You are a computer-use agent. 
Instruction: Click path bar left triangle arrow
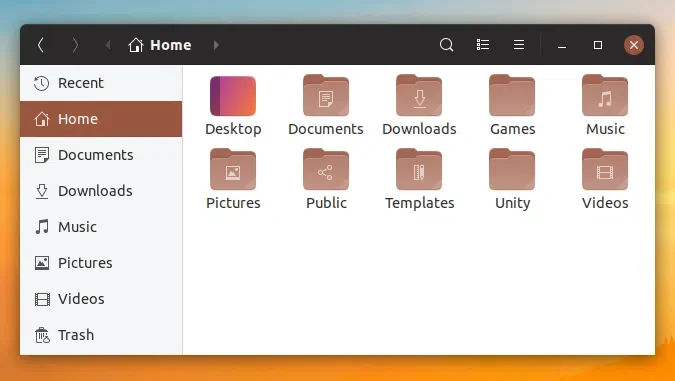pyautogui.click(x=108, y=45)
